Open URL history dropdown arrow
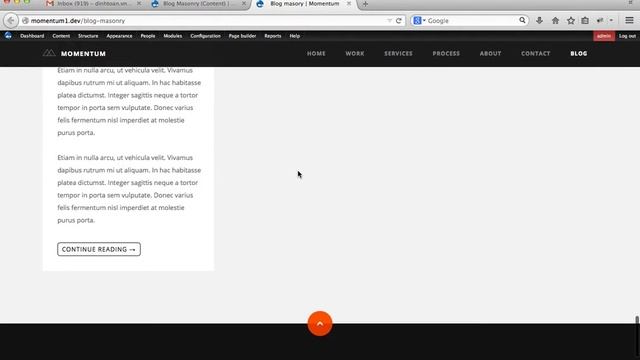The width and height of the screenshot is (640, 360). [x=389, y=20]
